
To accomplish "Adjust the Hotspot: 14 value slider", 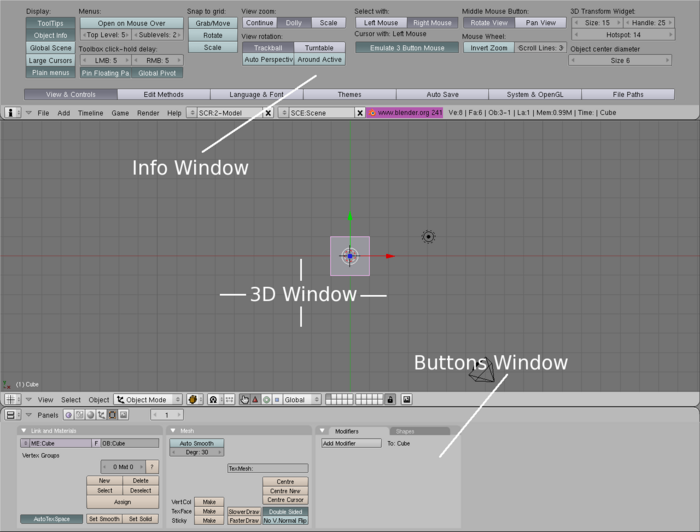I will pyautogui.click(x=623, y=34).
